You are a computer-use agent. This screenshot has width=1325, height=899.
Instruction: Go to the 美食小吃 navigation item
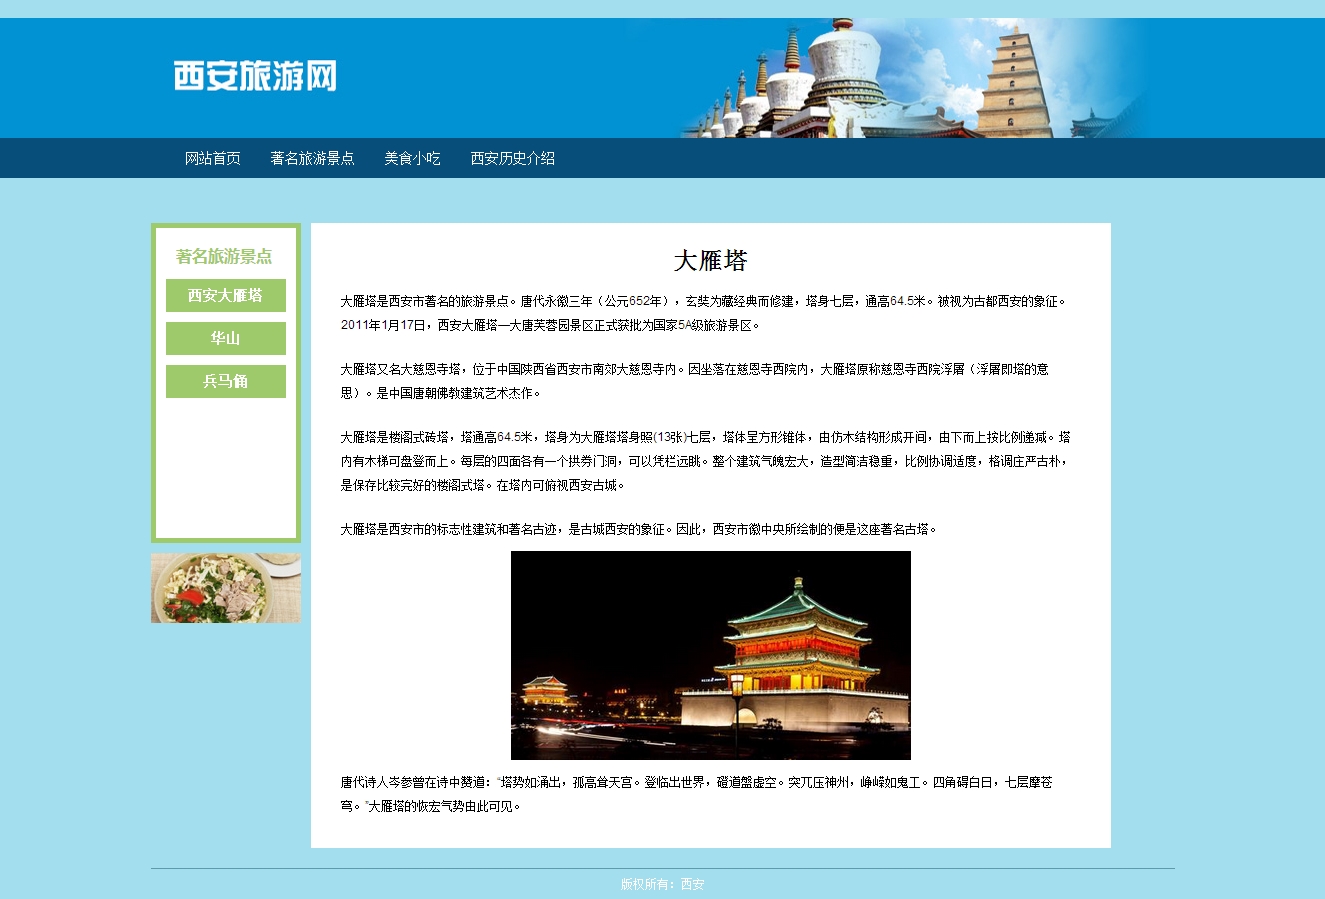point(412,158)
